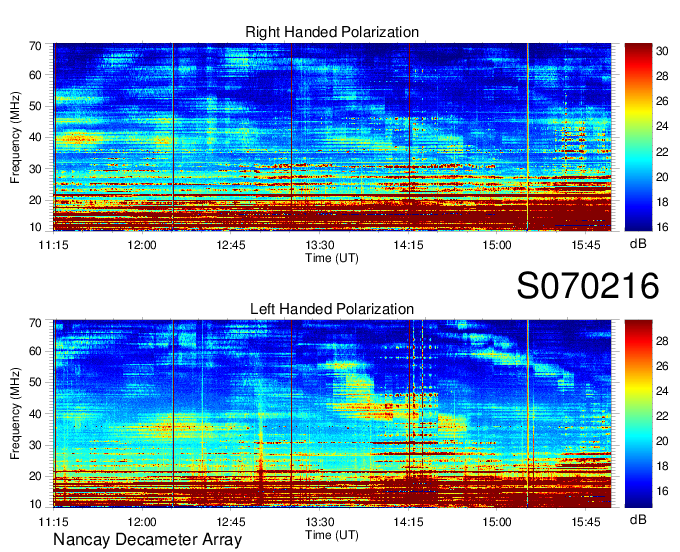
Task: Click the 'Left Handed Polarization' title
Action: [x=332, y=309]
